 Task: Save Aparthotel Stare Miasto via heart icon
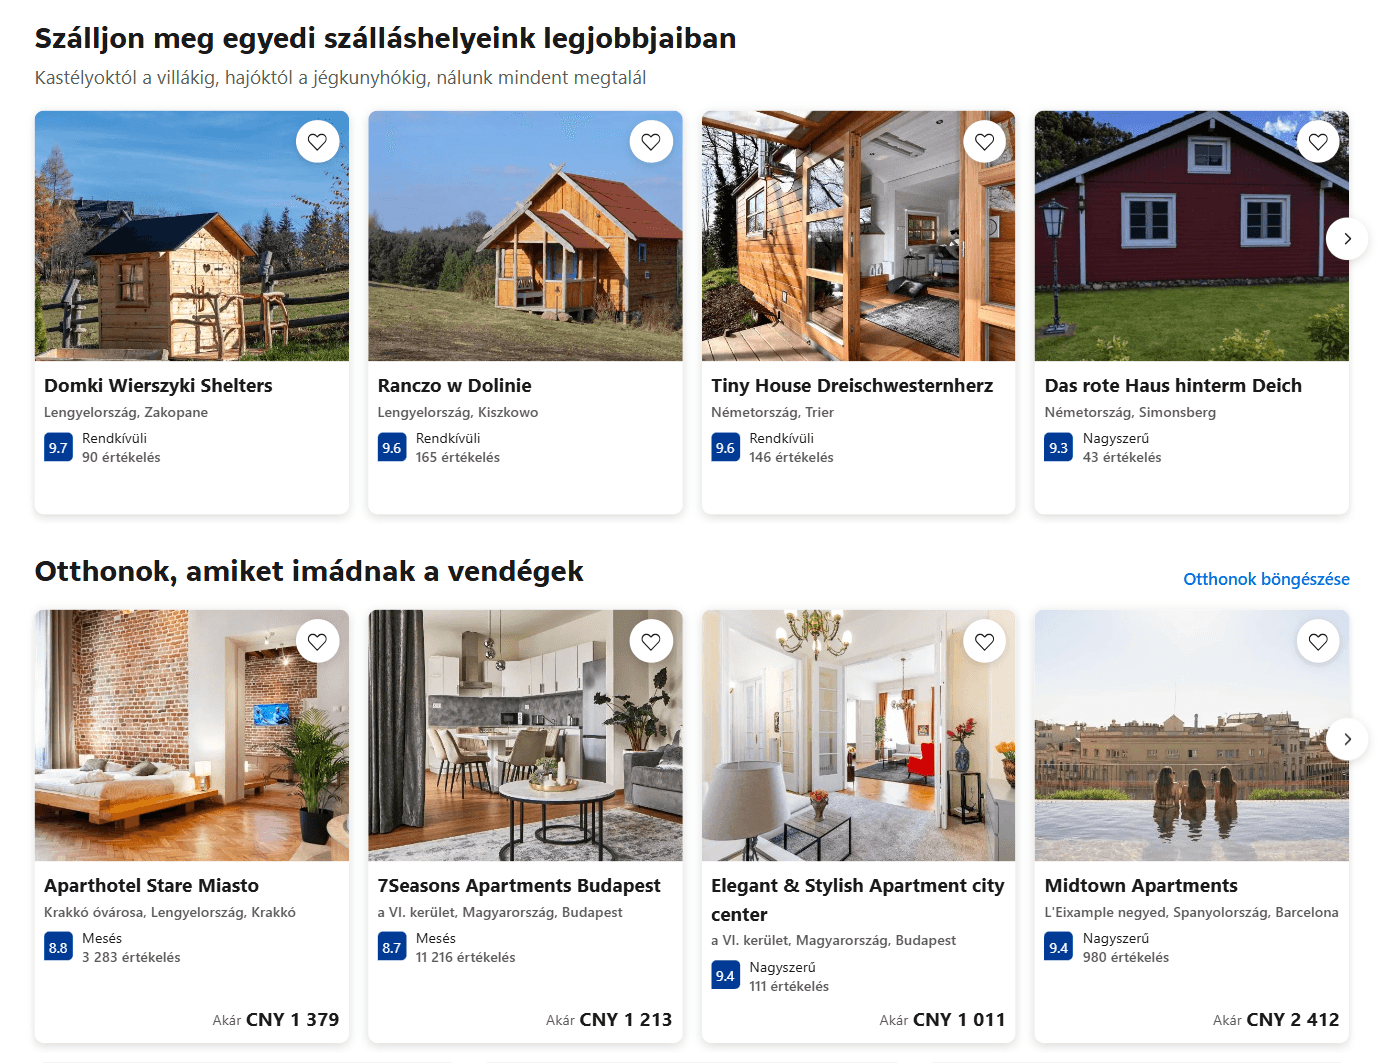pyautogui.click(x=317, y=642)
